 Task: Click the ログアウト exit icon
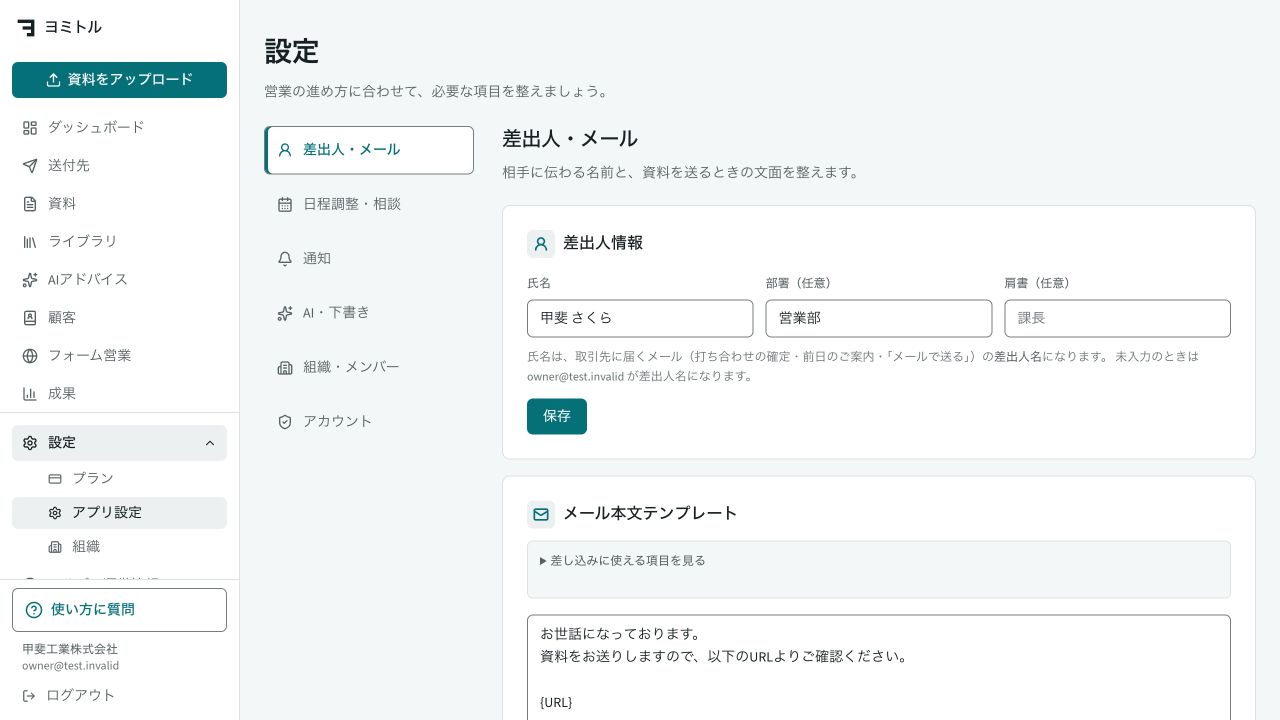[29, 696]
